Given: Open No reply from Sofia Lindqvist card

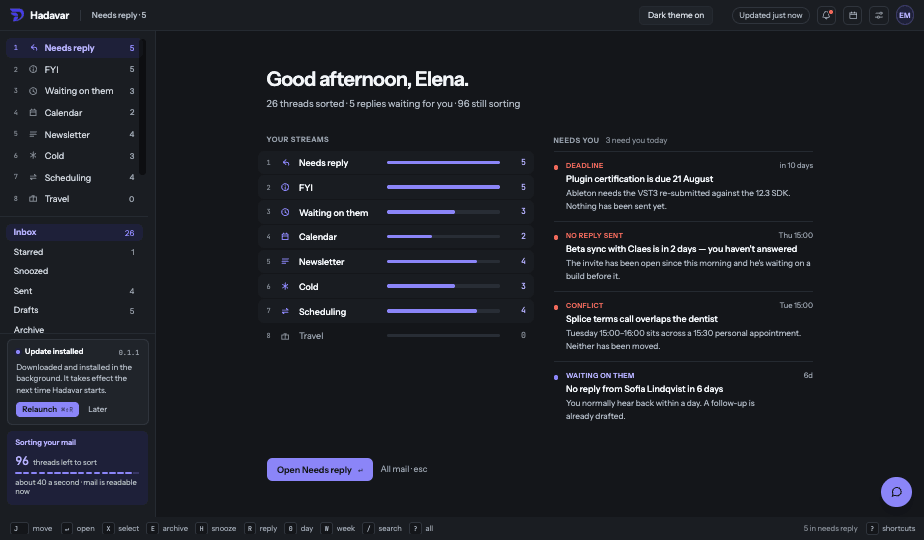Looking at the screenshot, I should [x=683, y=396].
